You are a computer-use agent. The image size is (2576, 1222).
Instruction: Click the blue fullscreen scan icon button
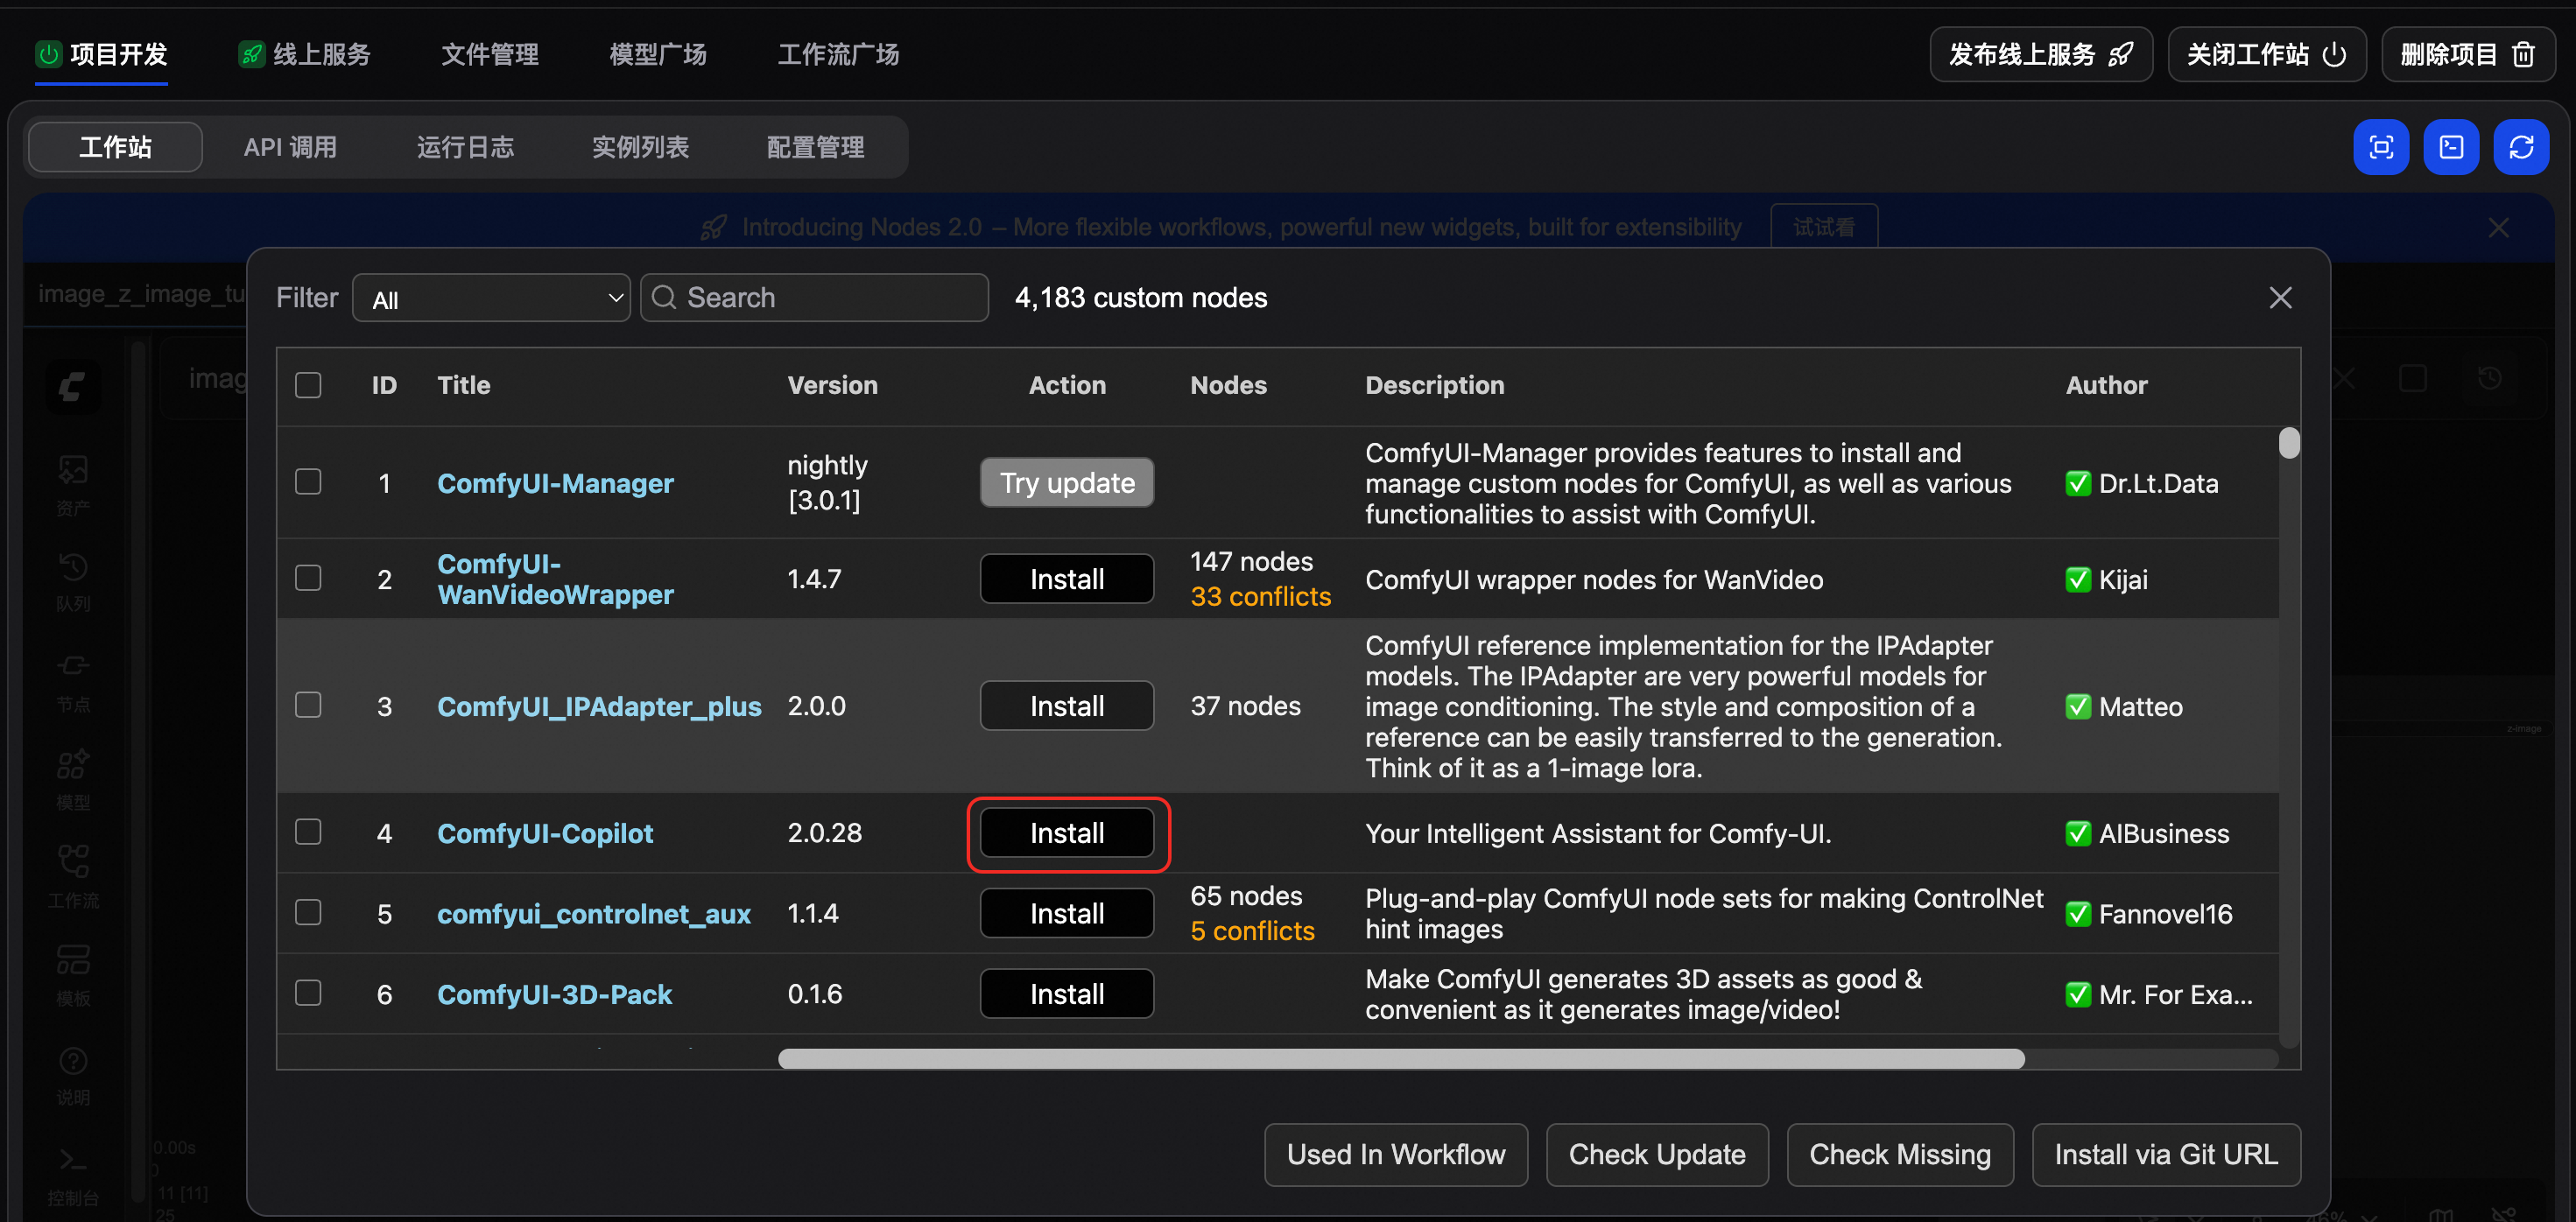point(2381,147)
